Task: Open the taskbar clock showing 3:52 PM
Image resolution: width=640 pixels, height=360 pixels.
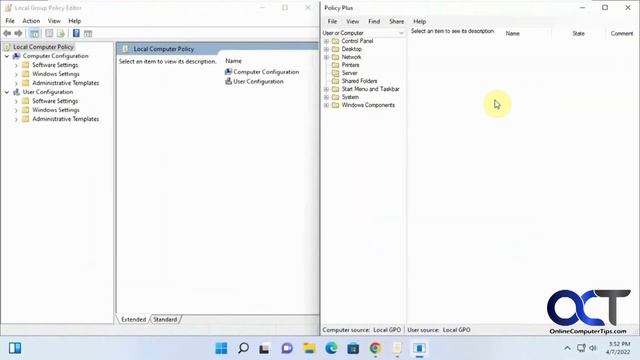Action: click(618, 348)
